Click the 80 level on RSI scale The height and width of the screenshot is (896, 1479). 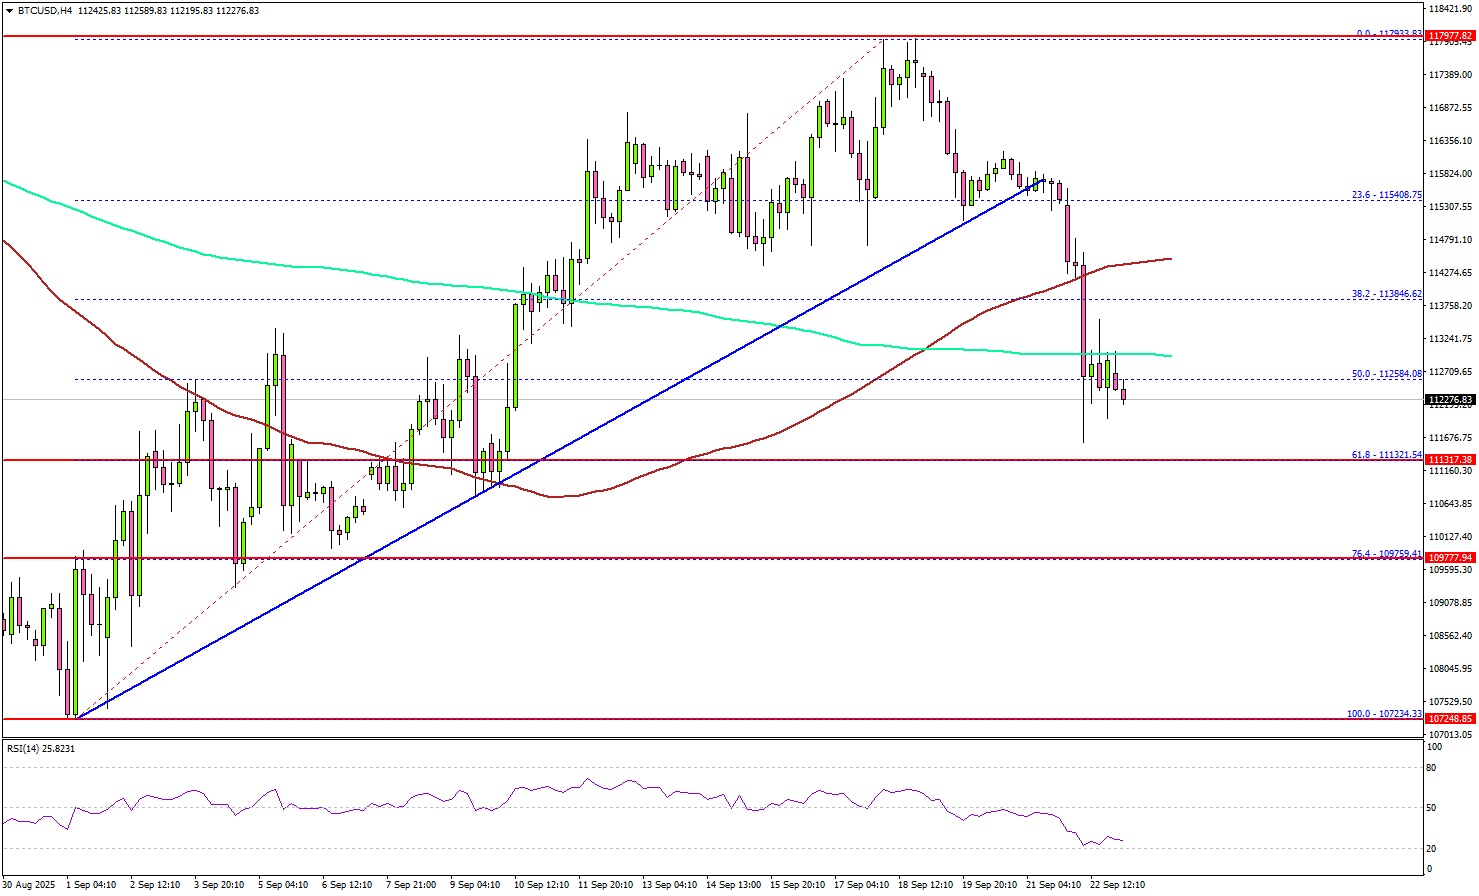pyautogui.click(x=1432, y=768)
